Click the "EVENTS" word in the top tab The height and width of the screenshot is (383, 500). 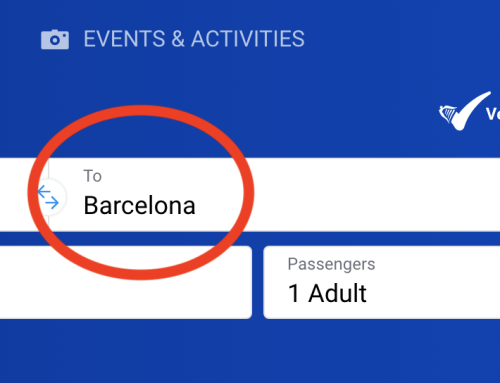tap(124, 39)
